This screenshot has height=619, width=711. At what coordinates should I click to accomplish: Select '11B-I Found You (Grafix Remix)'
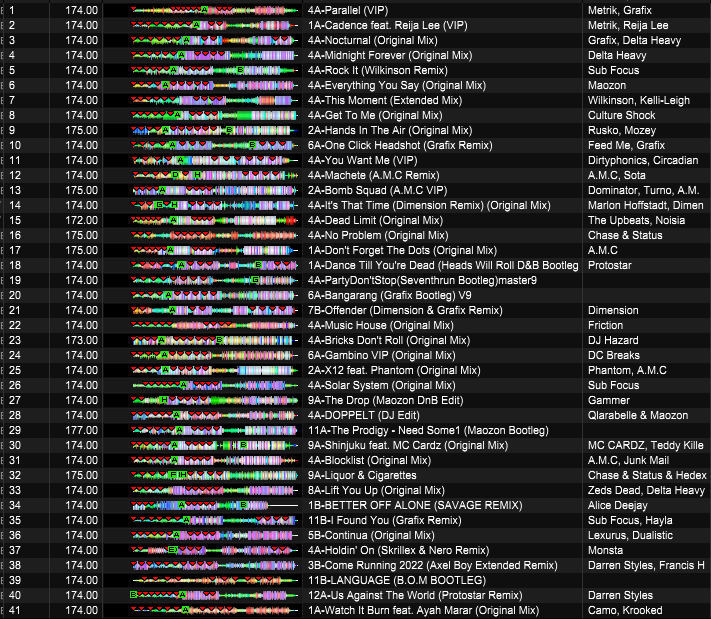(x=385, y=520)
